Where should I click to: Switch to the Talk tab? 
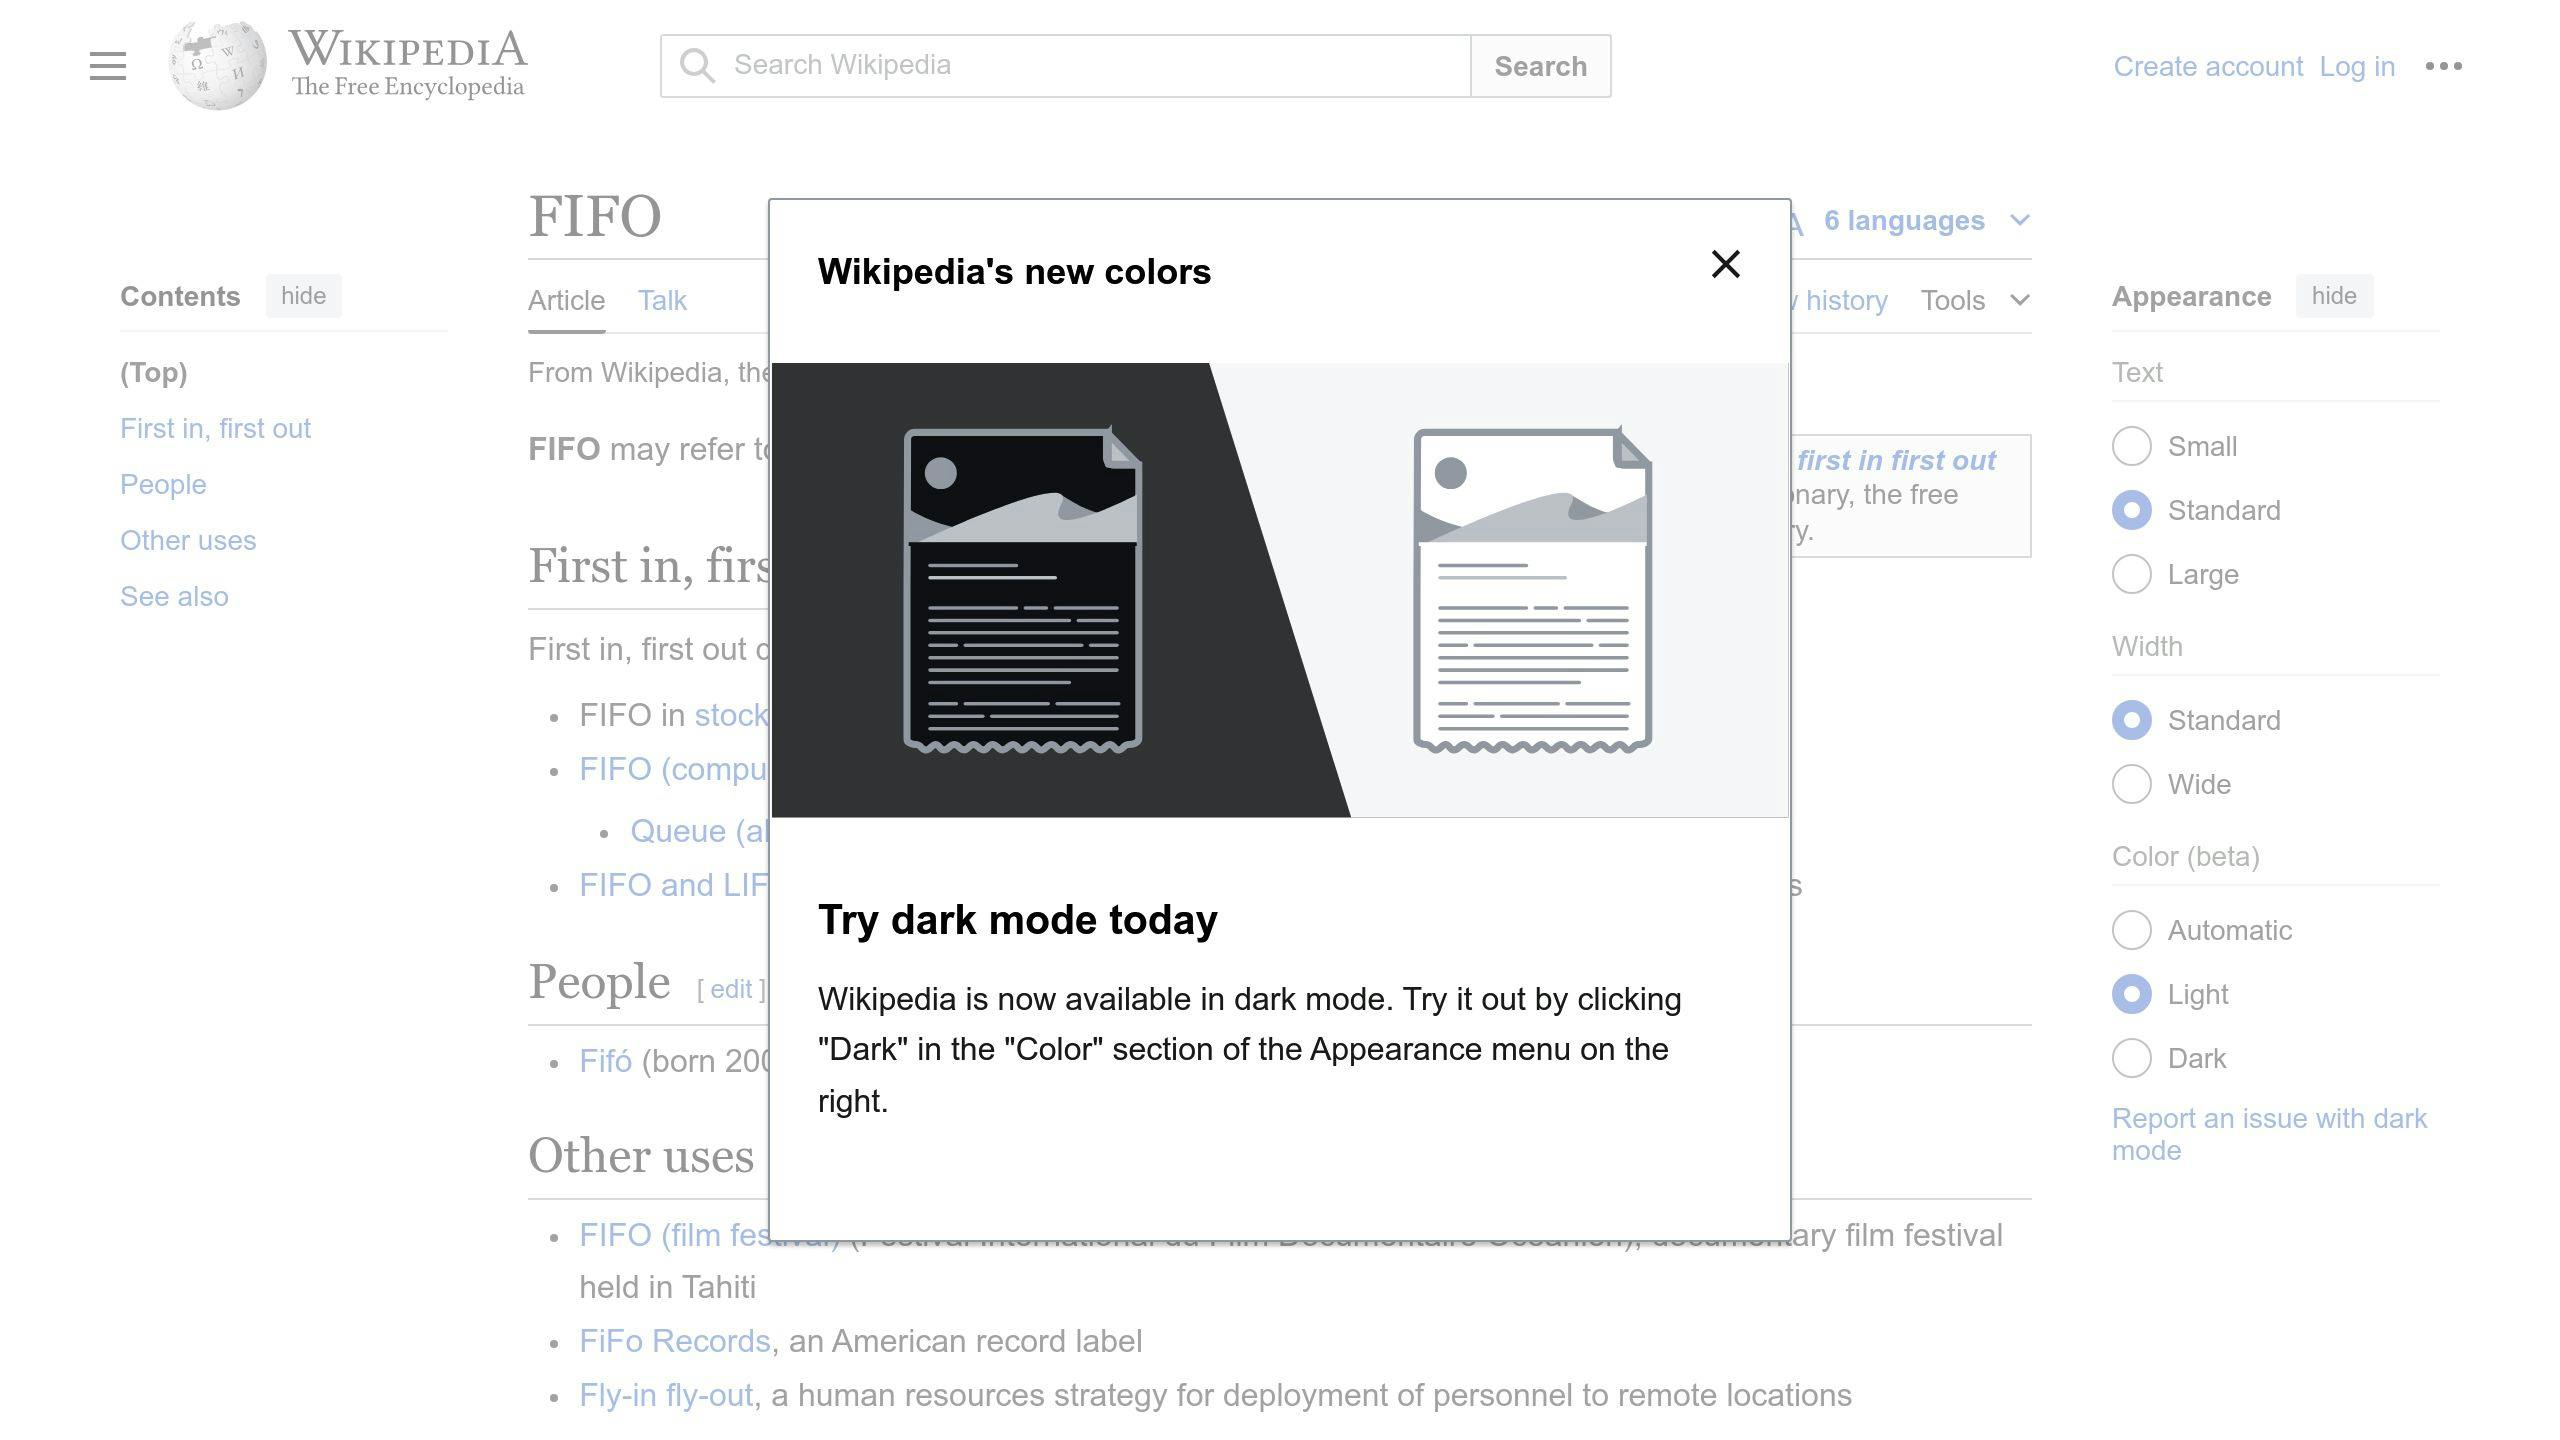[x=662, y=300]
